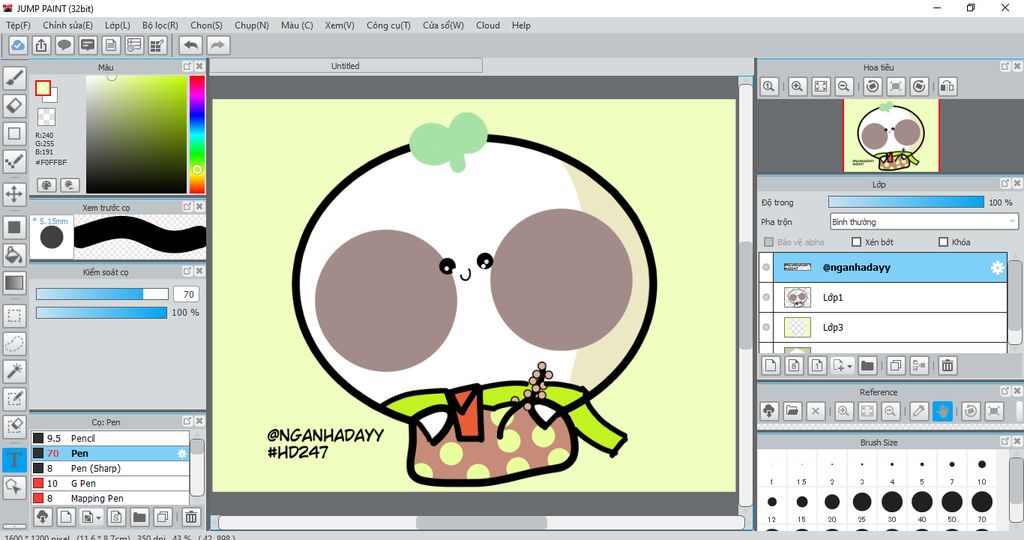The height and width of the screenshot is (540, 1024).
Task: Open the Bộ lọc(R) menu
Action: [161, 25]
